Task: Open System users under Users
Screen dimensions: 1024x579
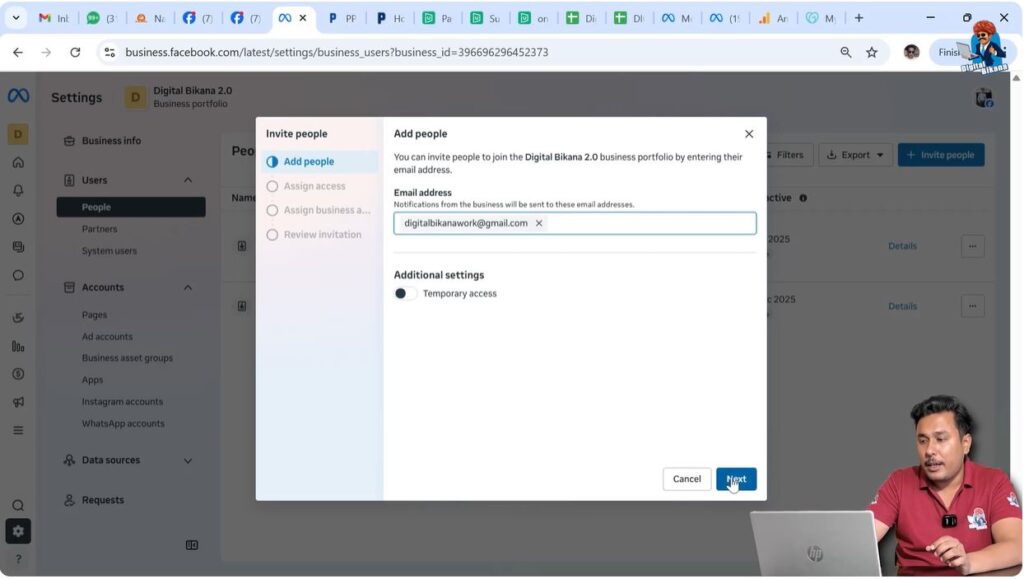Action: pos(109,251)
